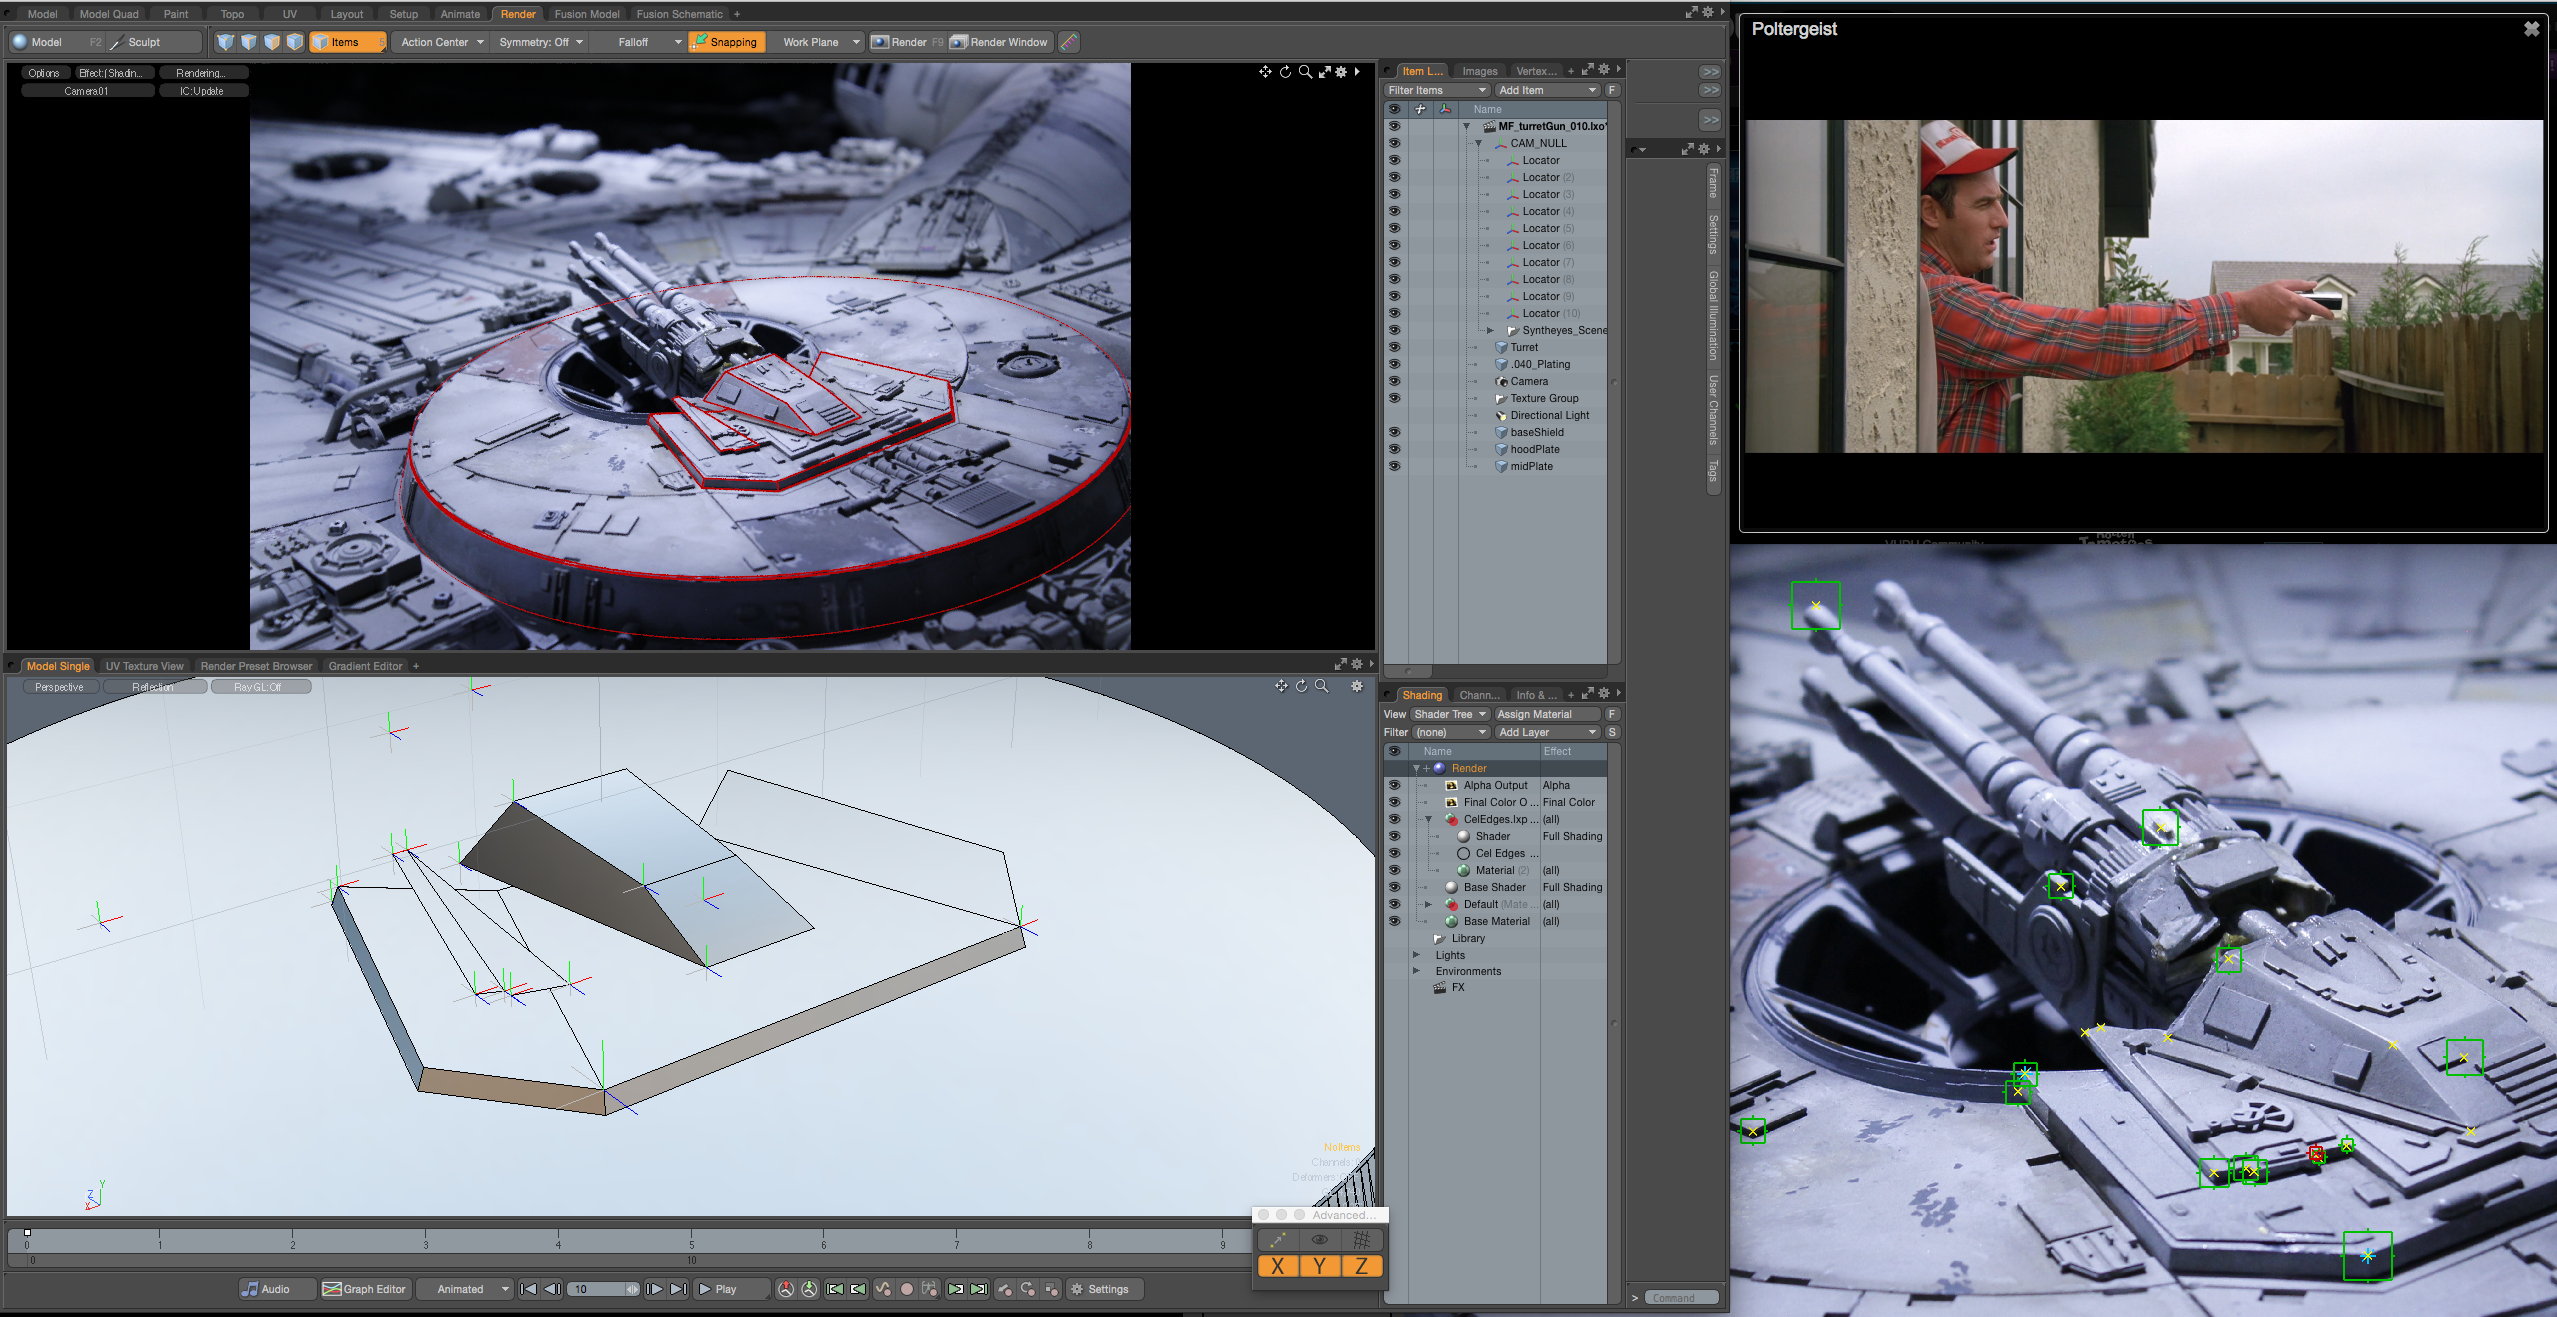Open the Gradient Editor tab
Viewport: 2557px width, 1317px height.
(x=365, y=666)
